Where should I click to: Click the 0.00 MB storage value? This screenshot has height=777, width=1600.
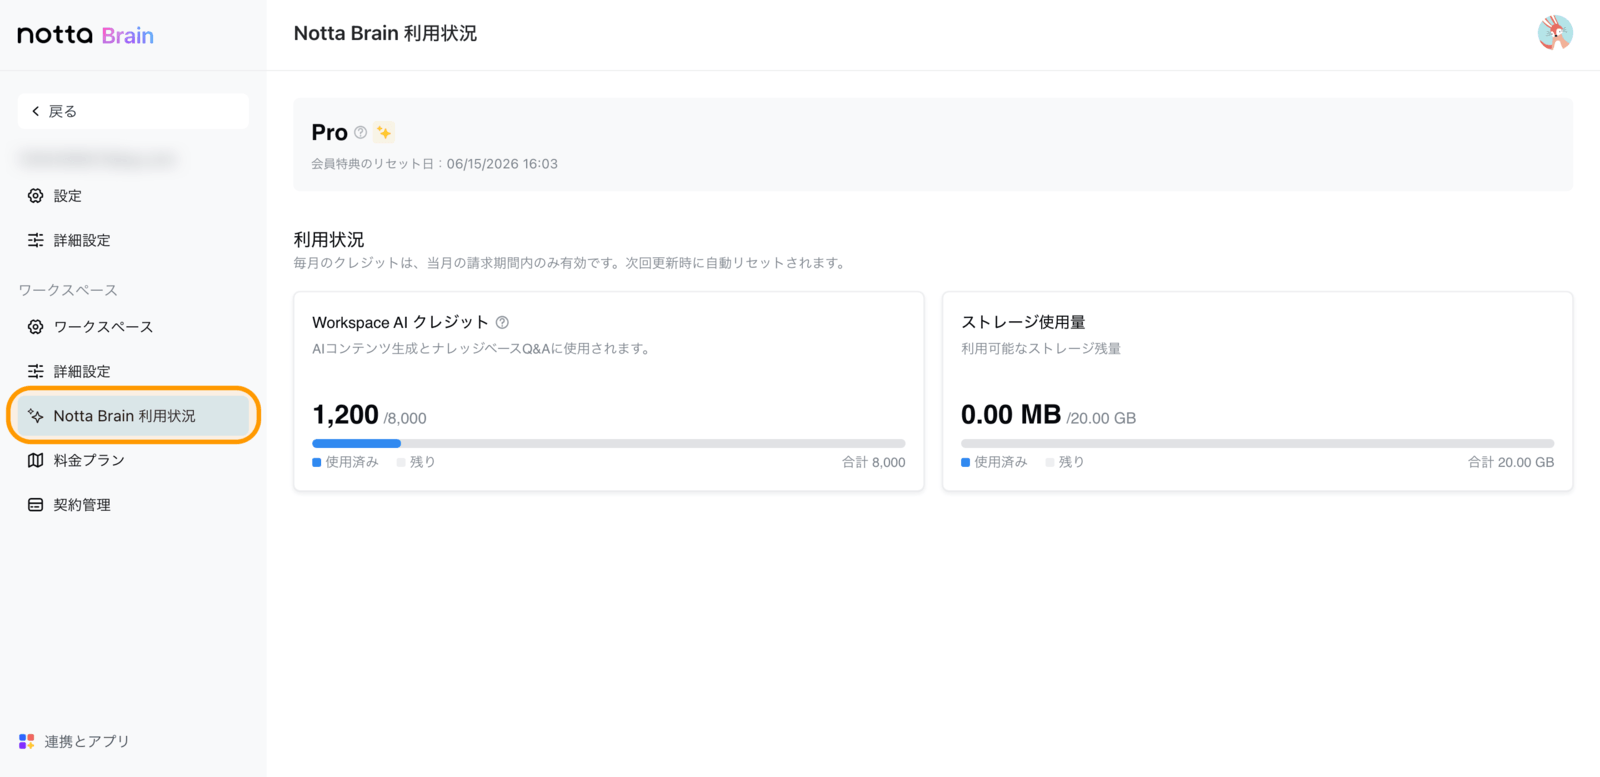click(x=1011, y=415)
